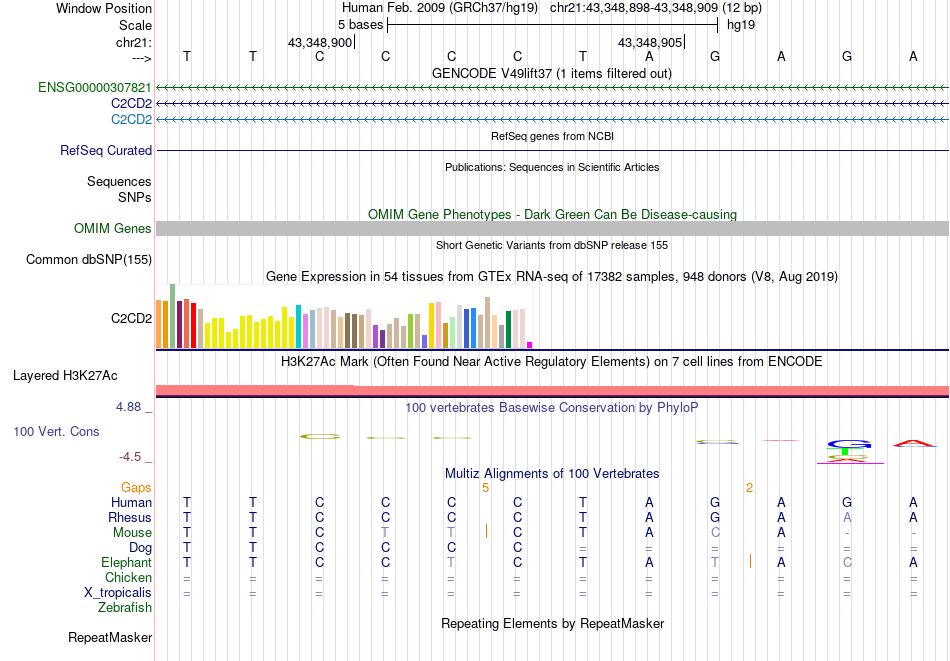Click the pink H3K27Ac signal bar
950x661 pixels.
click(x=552, y=391)
